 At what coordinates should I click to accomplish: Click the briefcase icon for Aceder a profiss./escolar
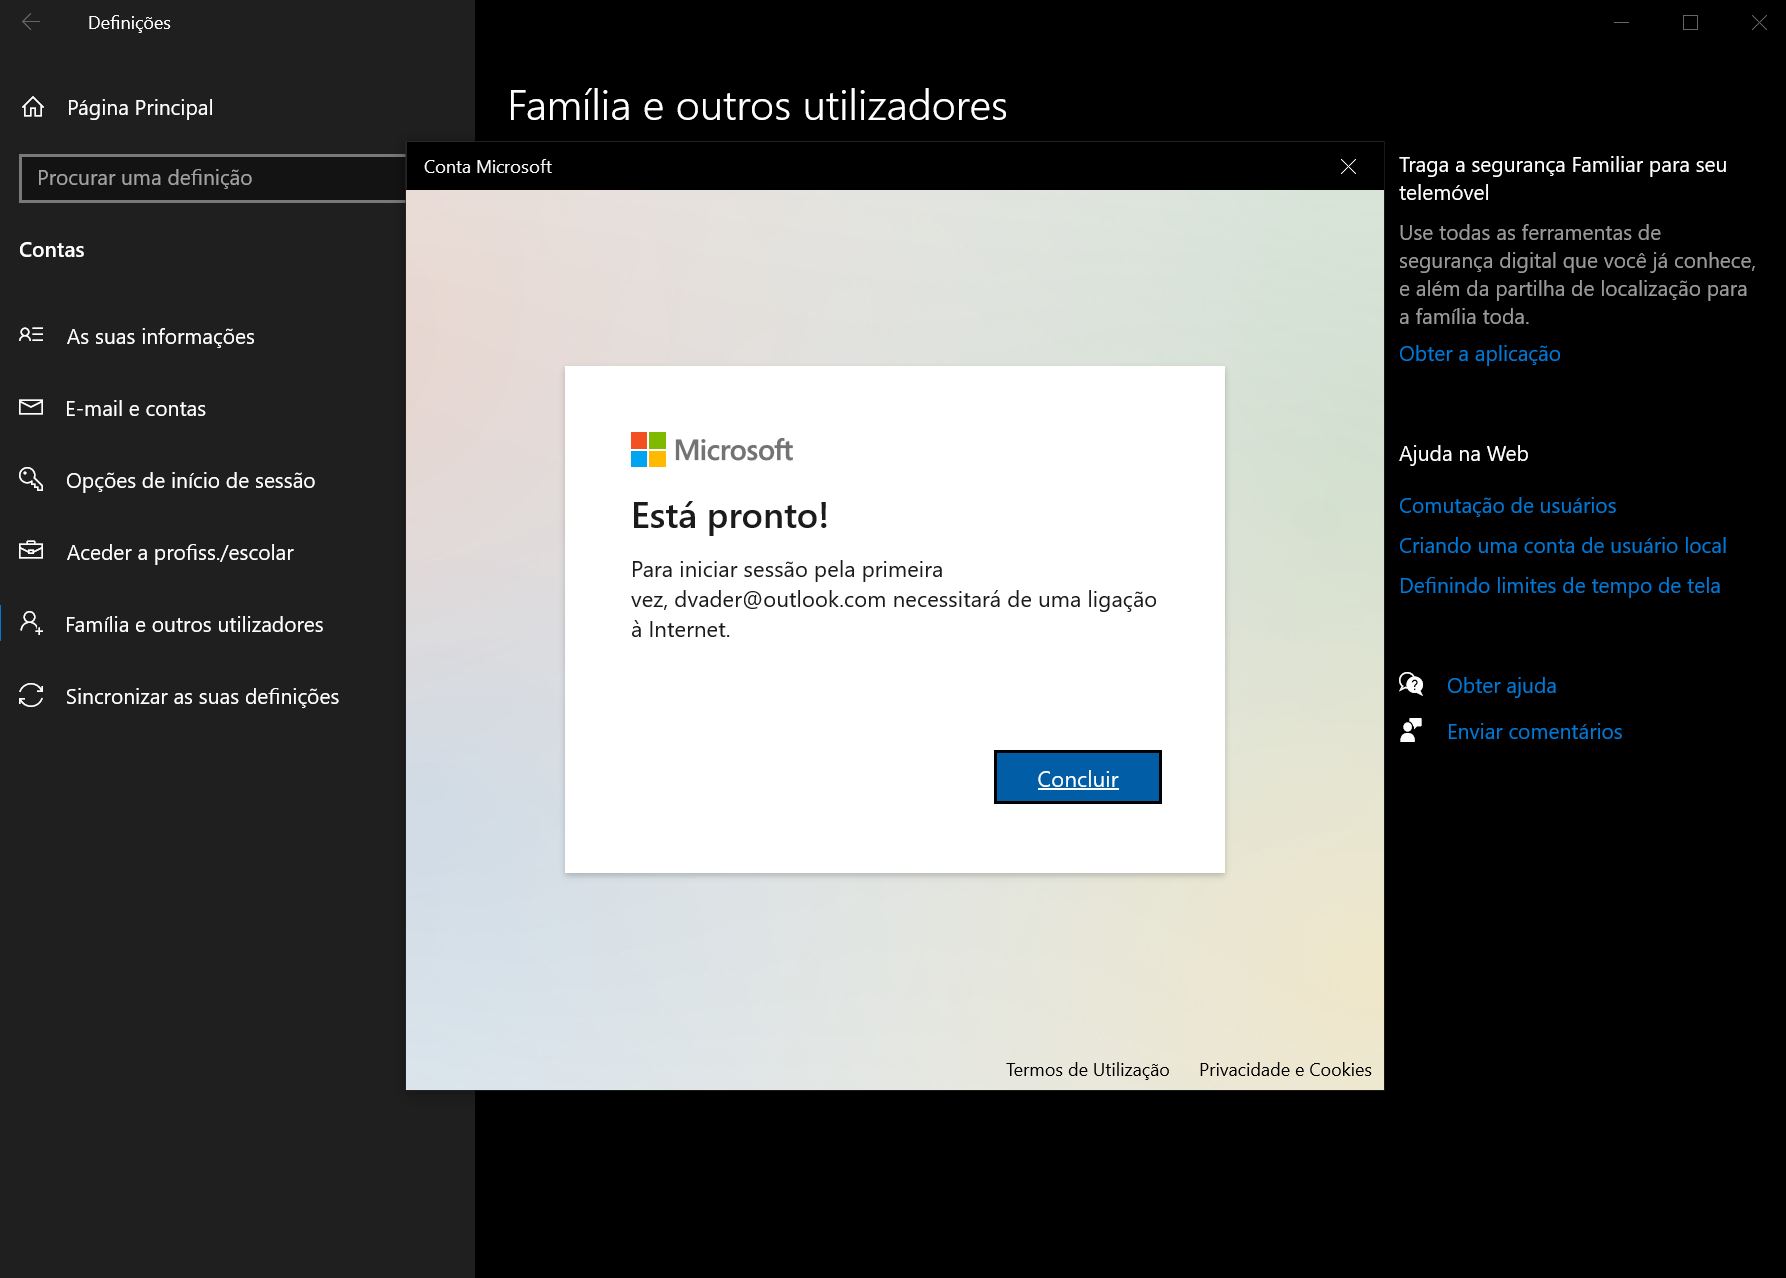(31, 551)
